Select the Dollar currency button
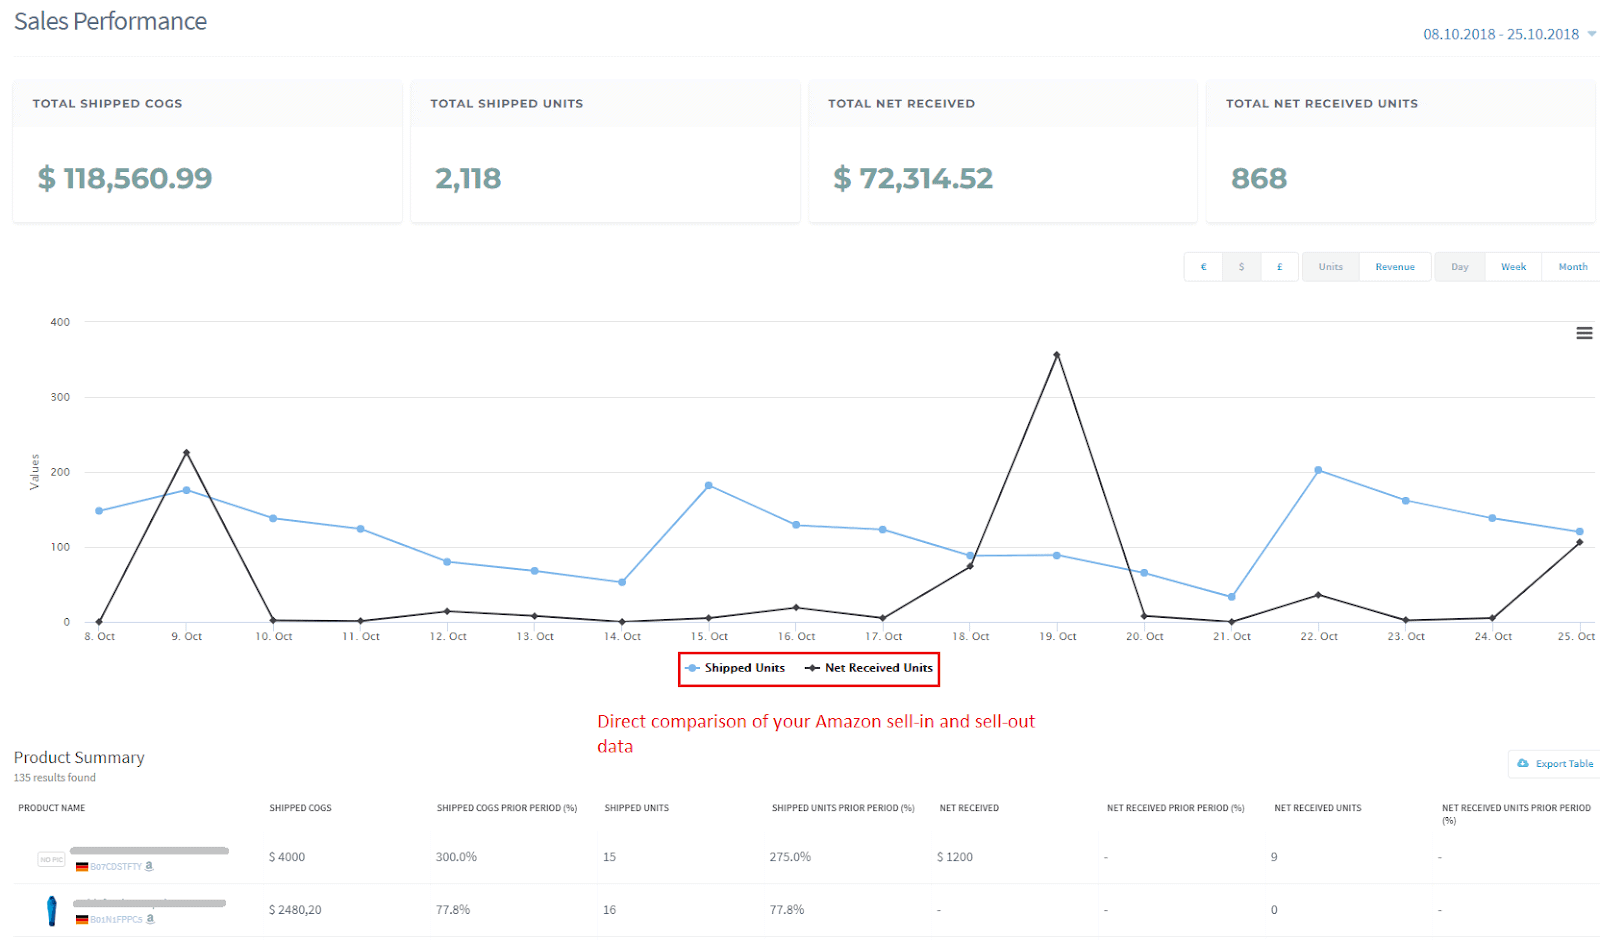Screen dimensions: 1600x940 coord(1241,267)
